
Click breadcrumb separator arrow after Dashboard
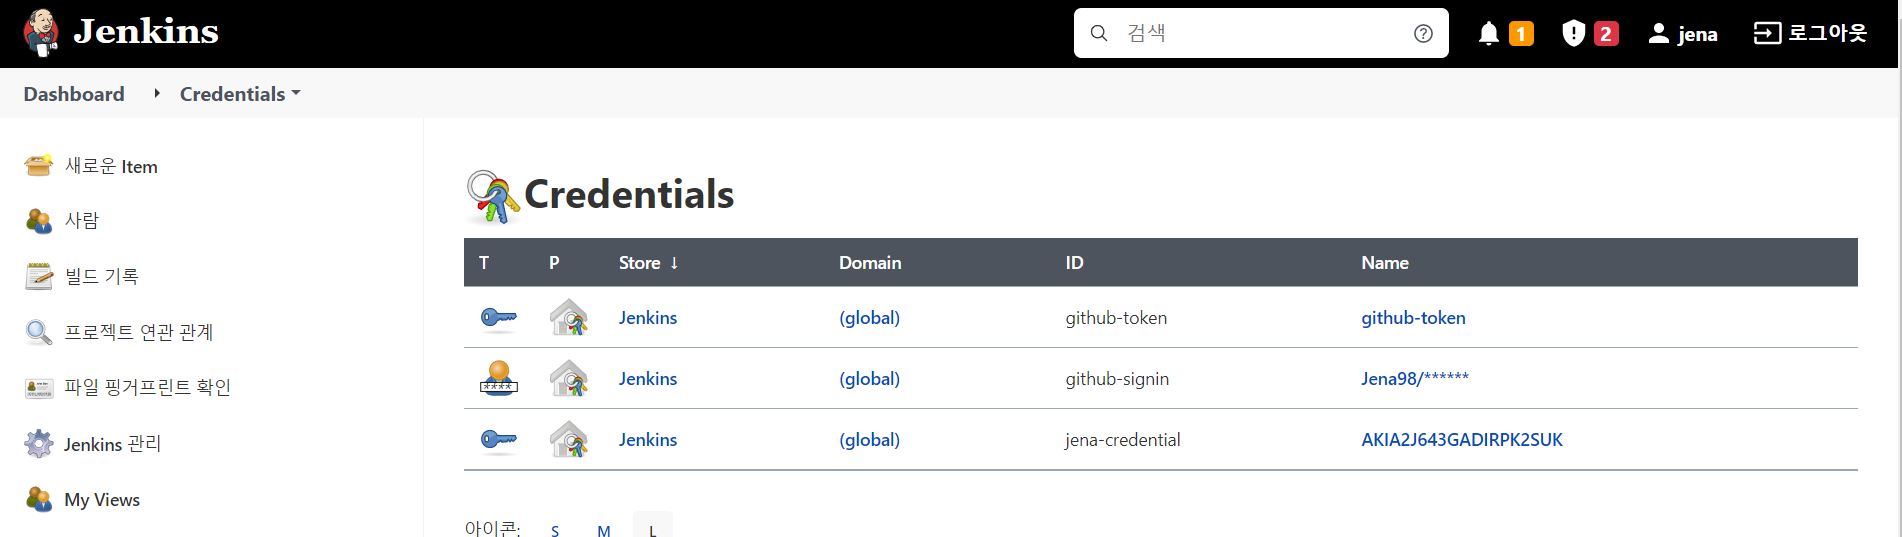click(x=157, y=93)
